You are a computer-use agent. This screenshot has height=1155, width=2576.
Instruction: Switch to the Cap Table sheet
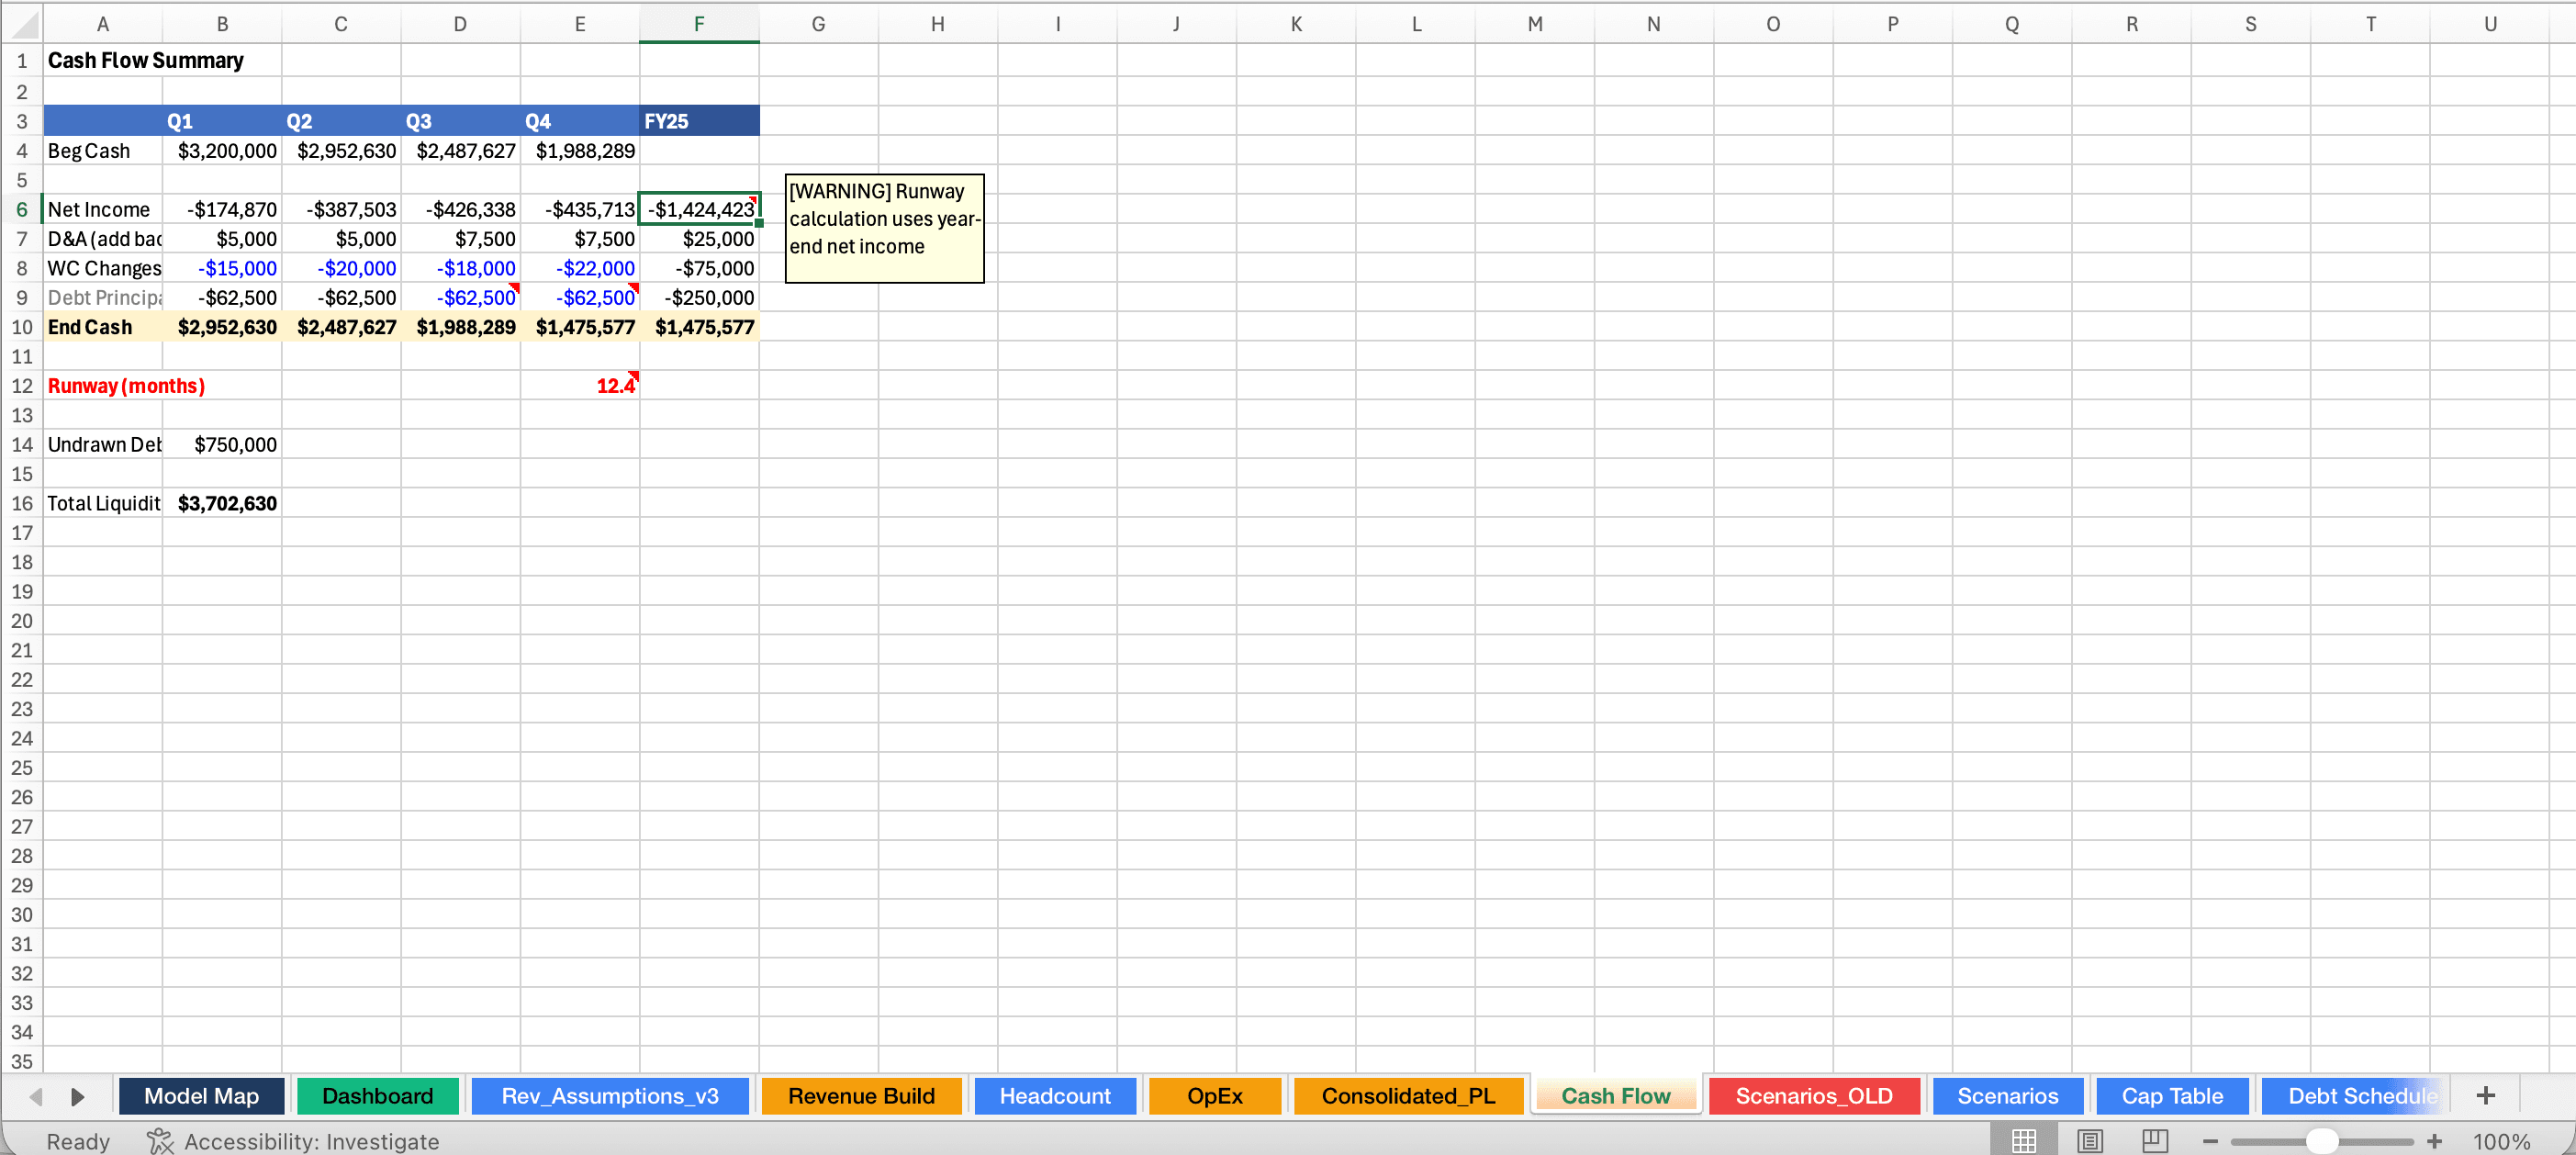click(2172, 1095)
